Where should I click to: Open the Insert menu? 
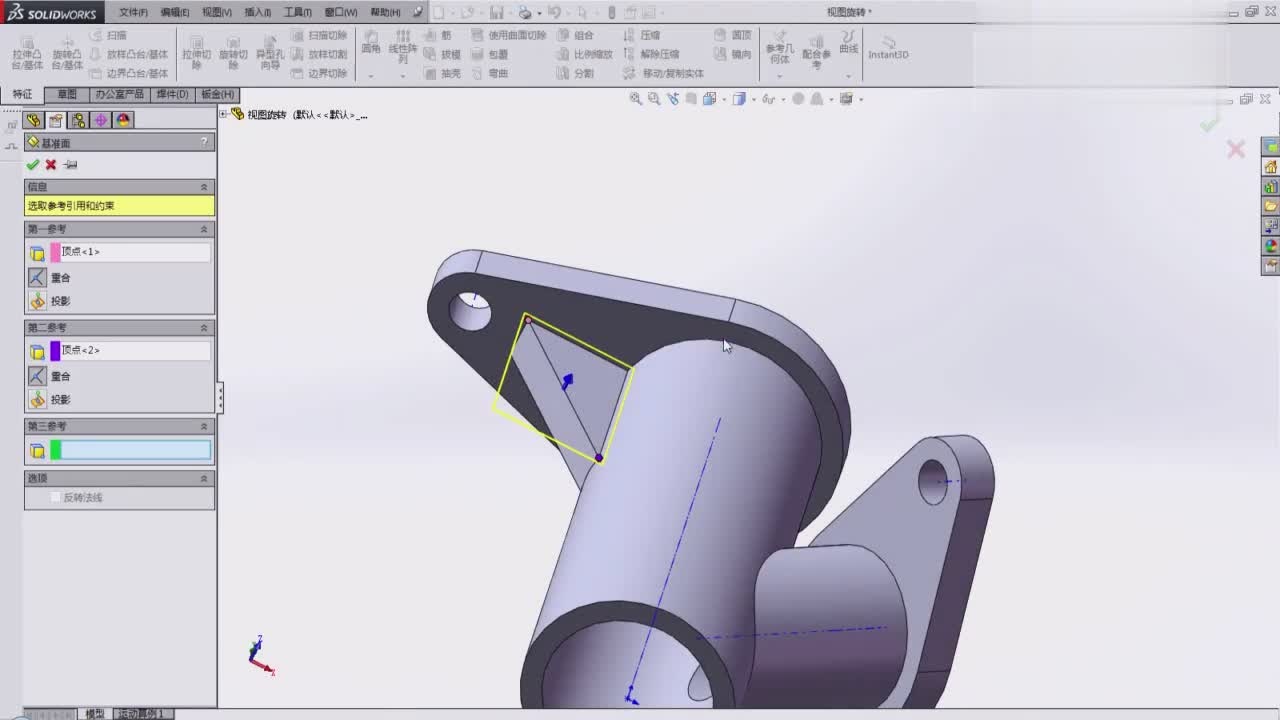pos(257,12)
